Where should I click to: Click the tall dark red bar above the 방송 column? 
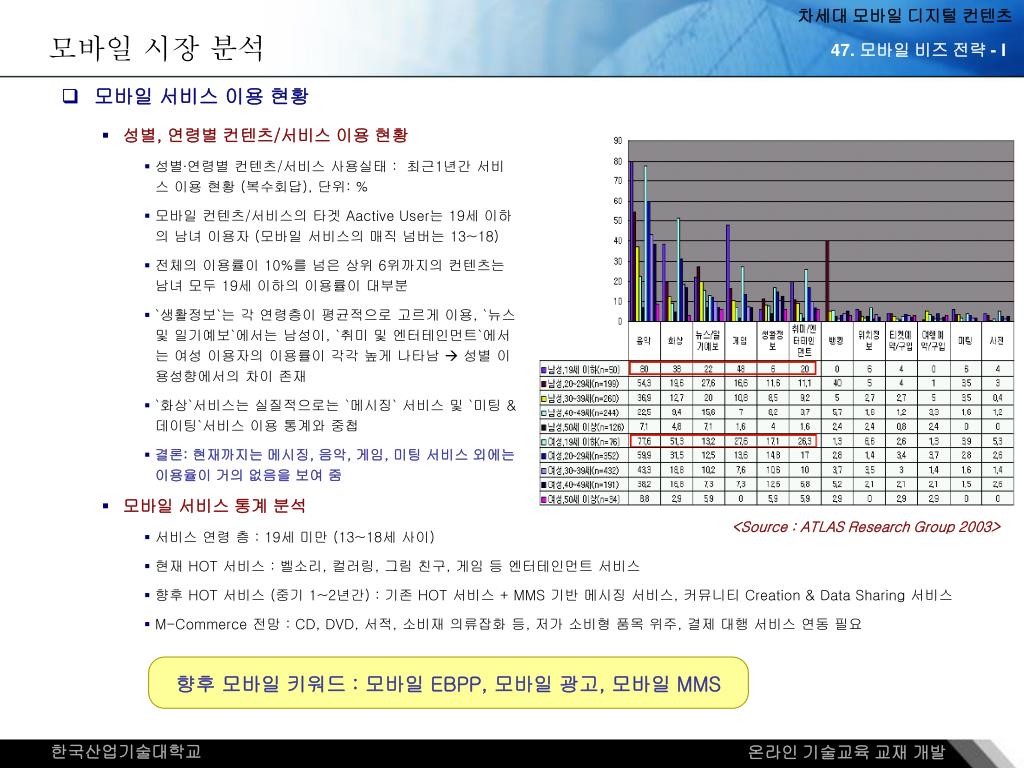point(827,281)
